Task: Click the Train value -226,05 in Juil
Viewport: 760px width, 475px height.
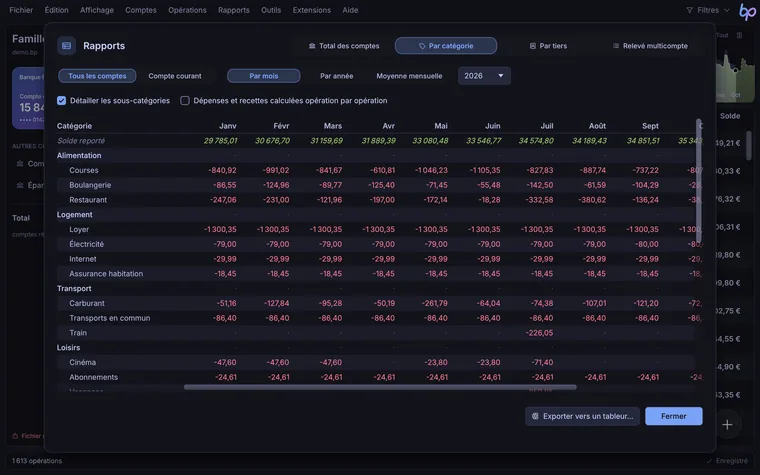Action: pyautogui.click(x=539, y=333)
